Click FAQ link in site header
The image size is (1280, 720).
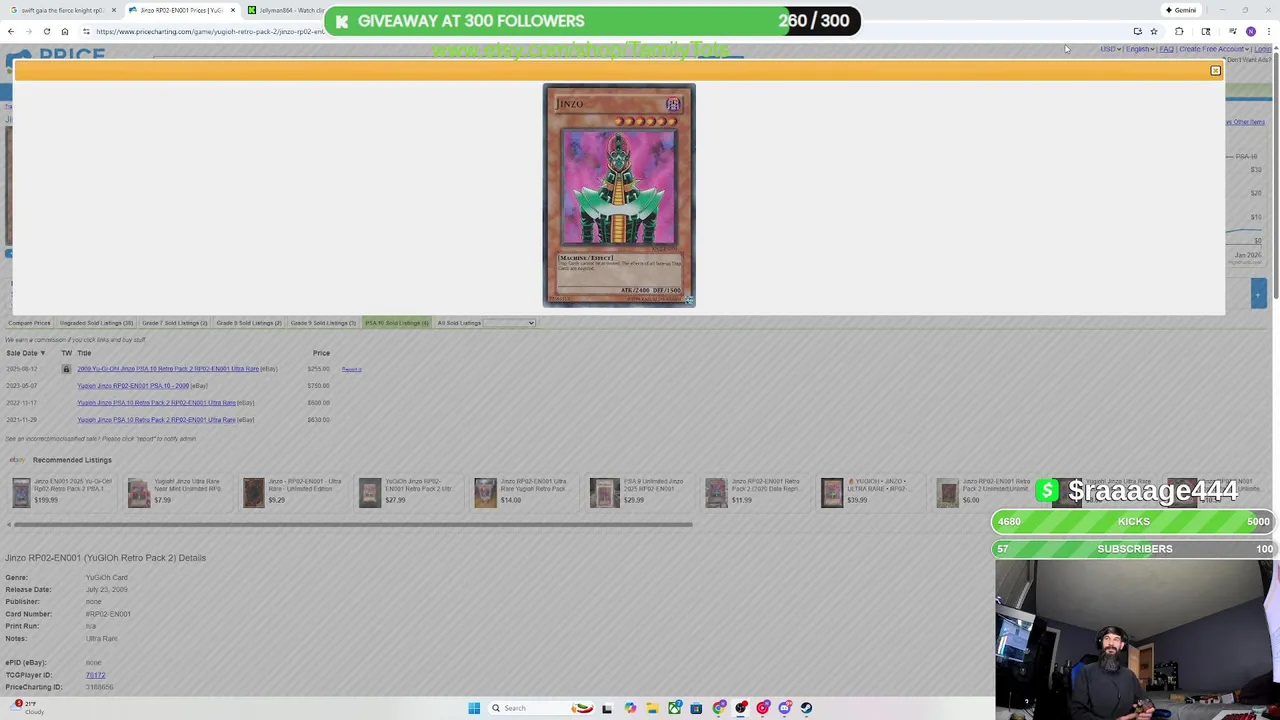(1166, 49)
